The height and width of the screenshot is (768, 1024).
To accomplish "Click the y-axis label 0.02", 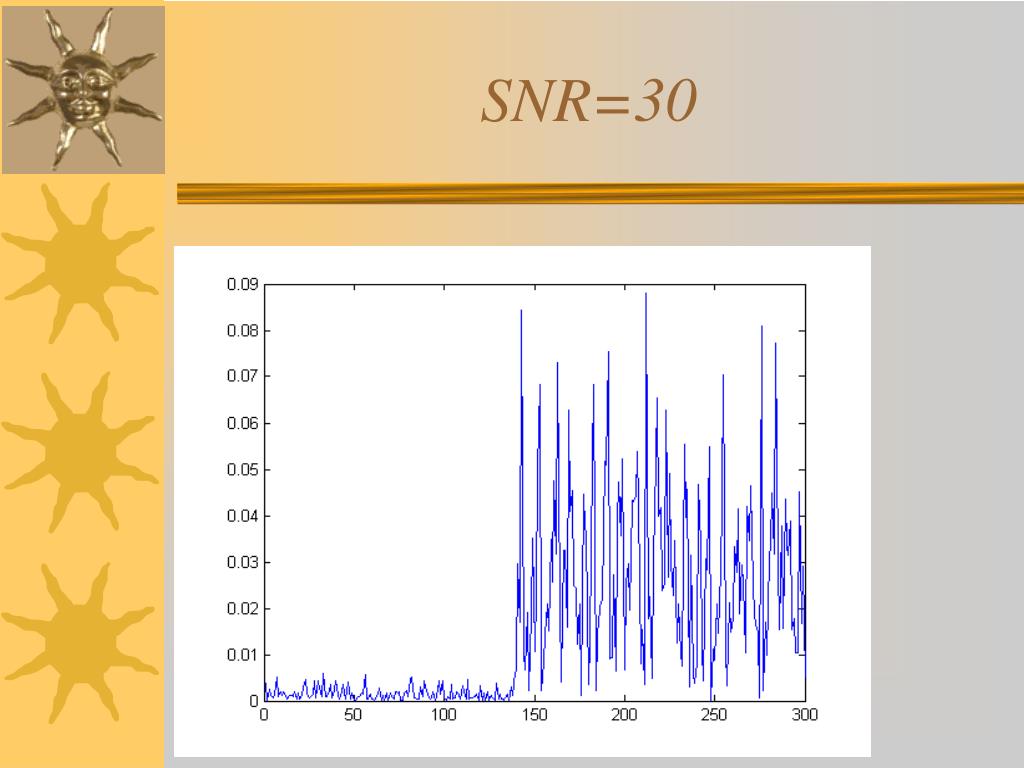I will [243, 609].
